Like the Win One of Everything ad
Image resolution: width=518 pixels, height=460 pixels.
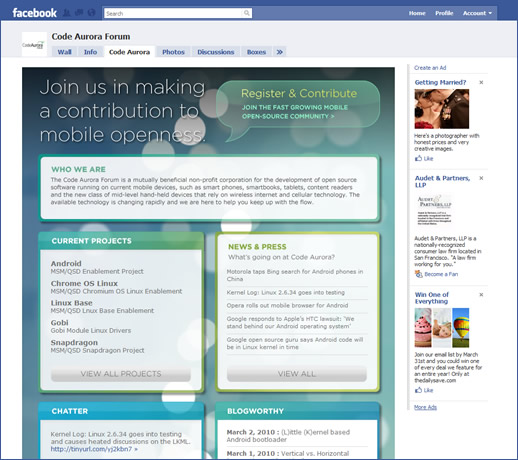[x=424, y=390]
